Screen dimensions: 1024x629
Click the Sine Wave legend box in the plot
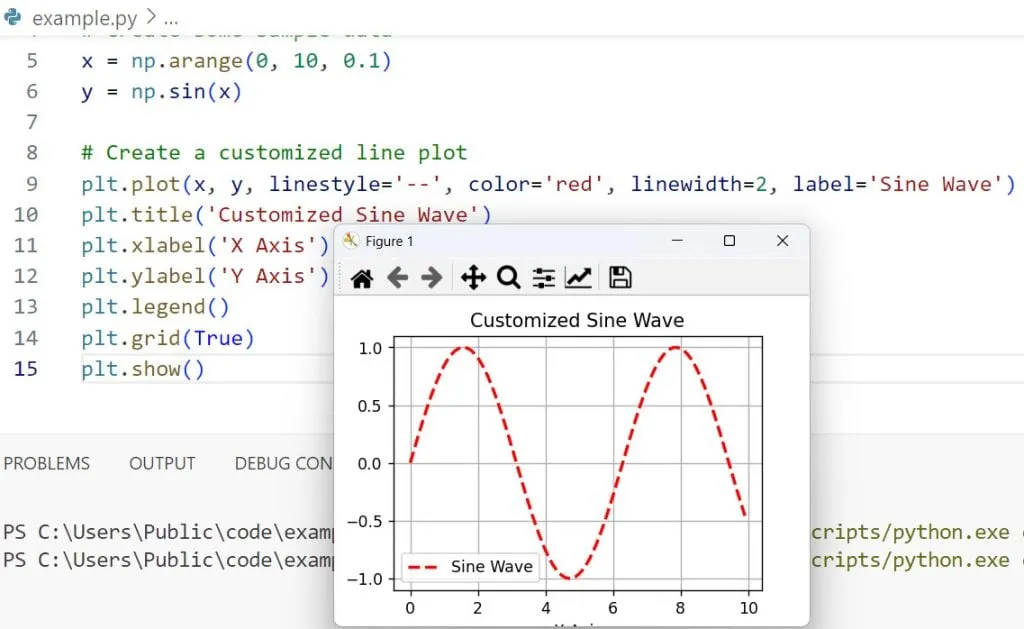[x=470, y=566]
